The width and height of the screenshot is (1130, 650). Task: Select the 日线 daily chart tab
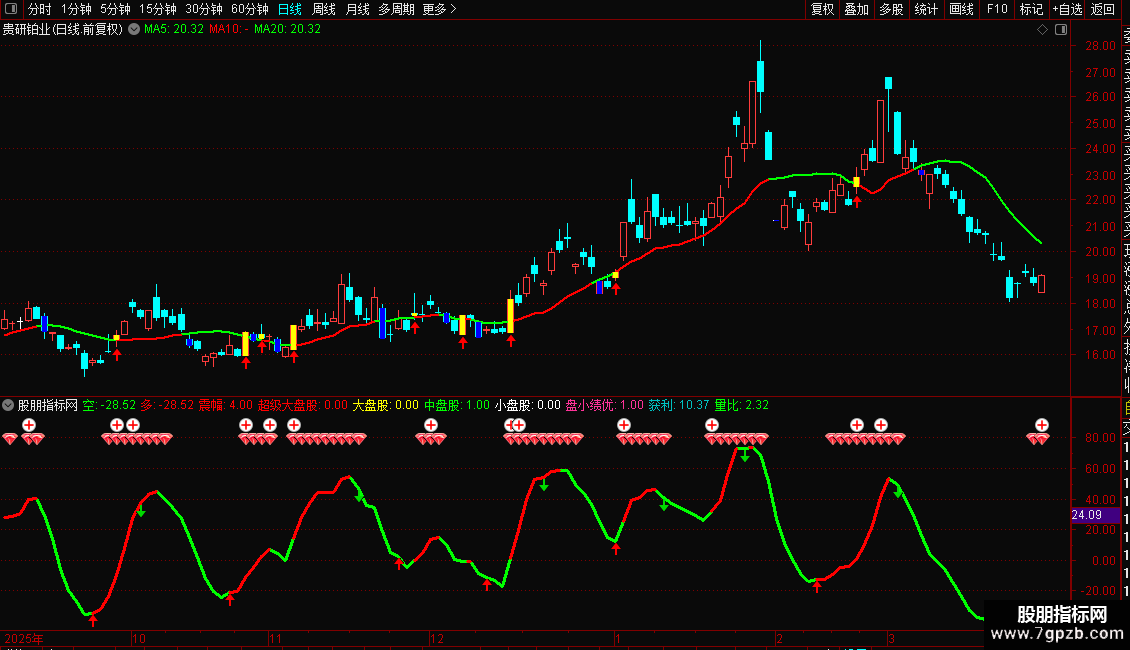[290, 9]
